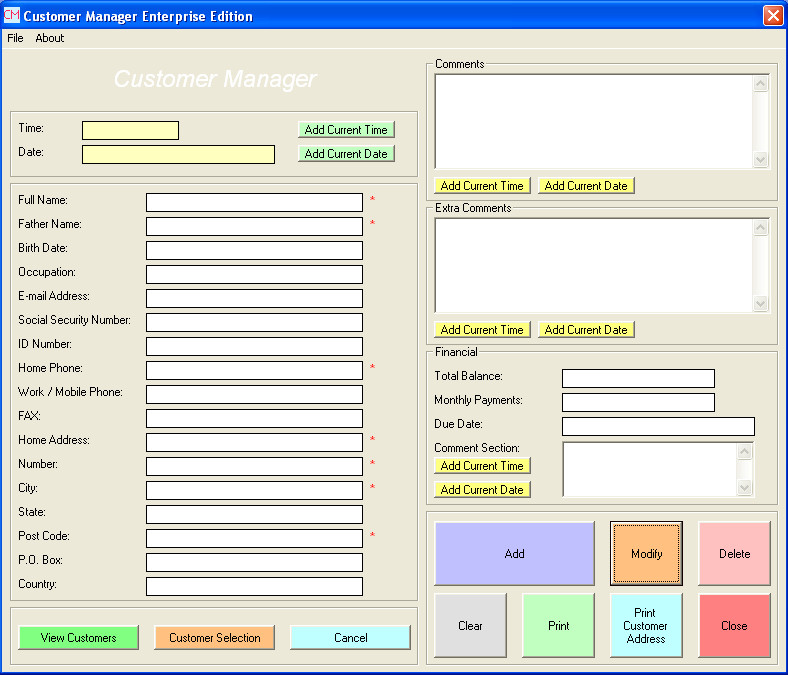
Task: Click green Add Current Time beside Time field
Action: pos(346,130)
